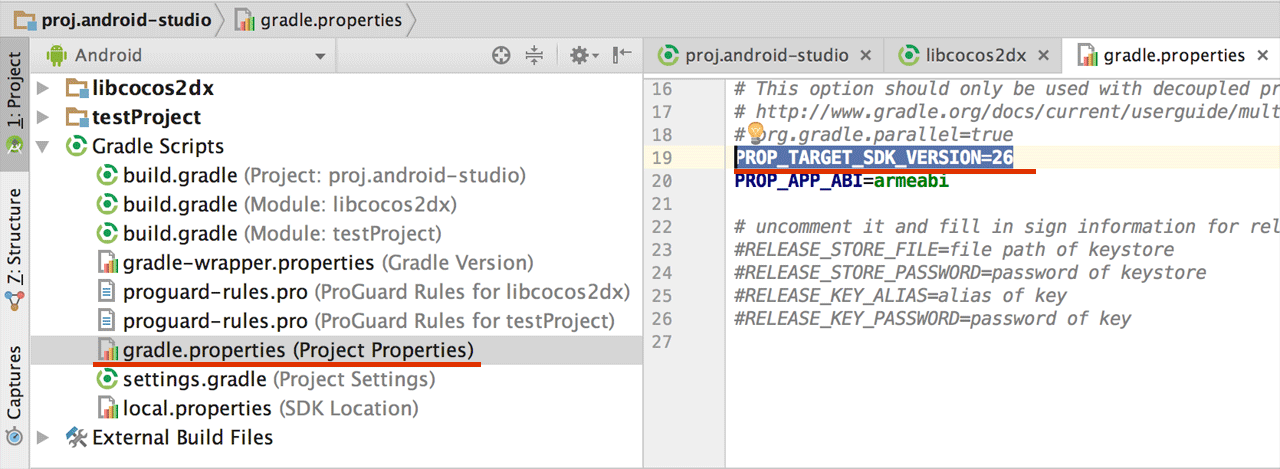Collapse the Gradle Scripts node
Image resolution: width=1280 pixels, height=469 pixels.
point(43,146)
